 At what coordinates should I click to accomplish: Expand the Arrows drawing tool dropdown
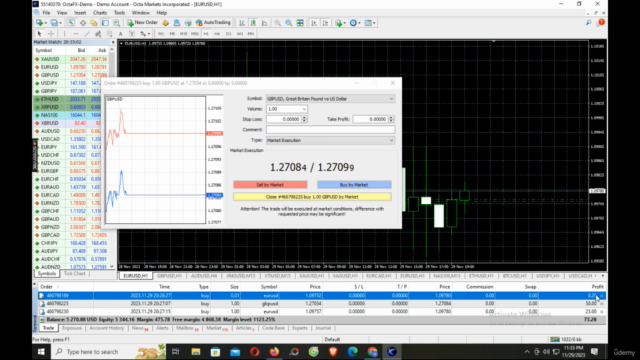click(149, 33)
